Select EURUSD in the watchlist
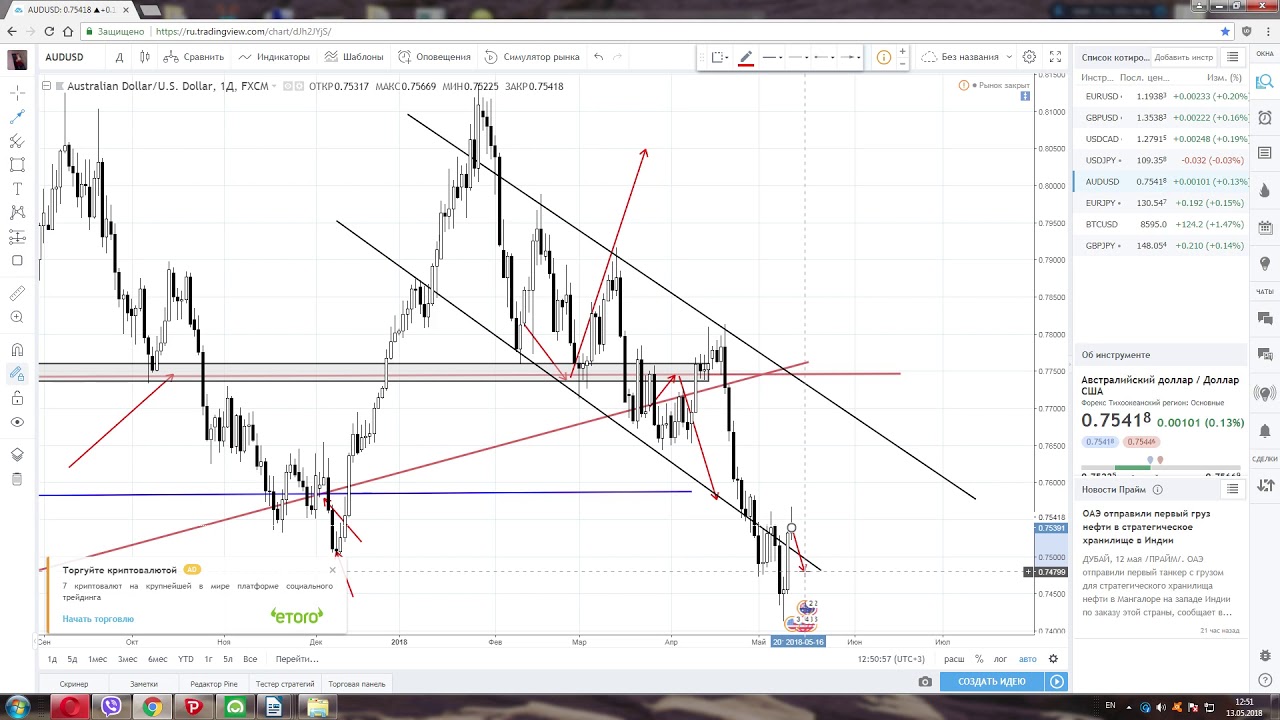The image size is (1280, 720). coord(1162,96)
